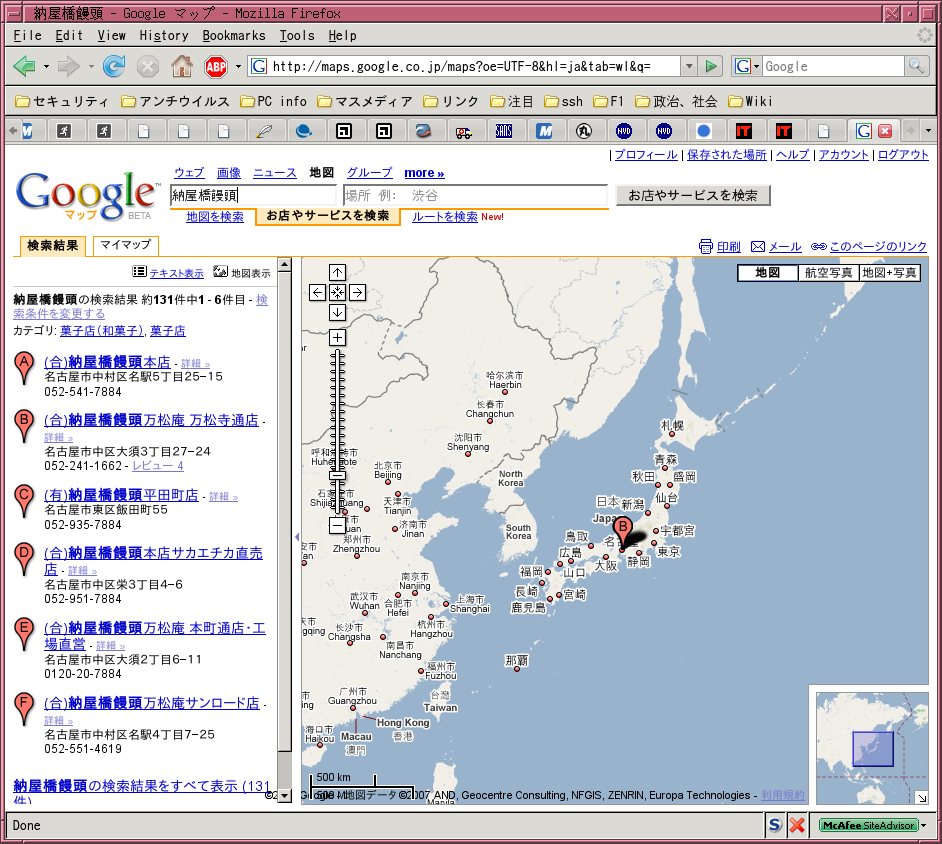Click the ログアウト link

(x=903, y=154)
